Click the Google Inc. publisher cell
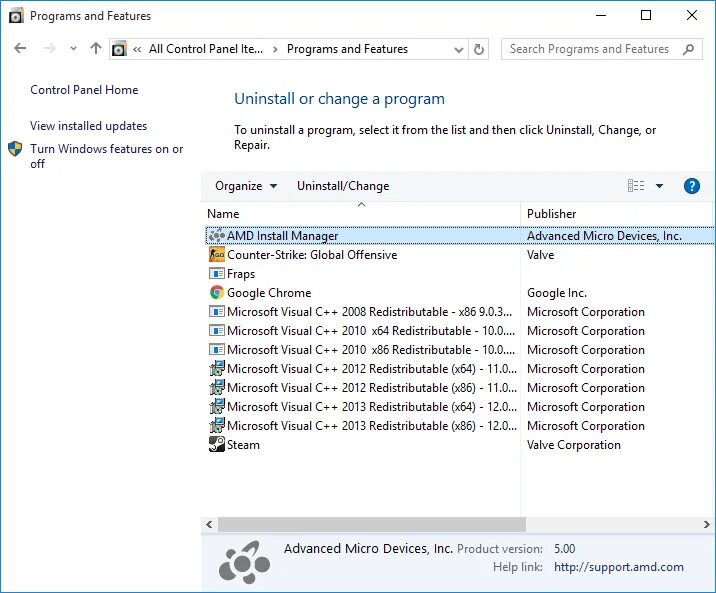The image size is (716, 593). [x=557, y=293]
